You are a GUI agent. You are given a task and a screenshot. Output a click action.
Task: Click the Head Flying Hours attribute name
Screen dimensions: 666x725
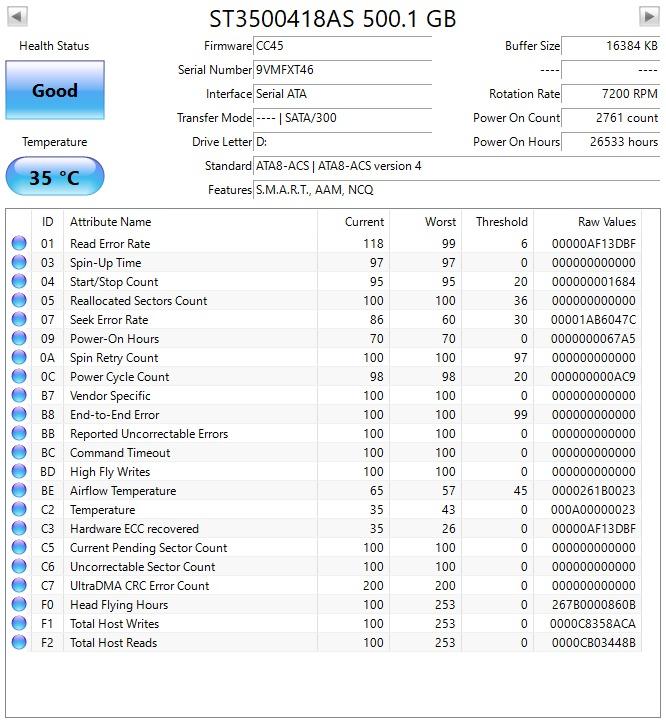tap(119, 605)
